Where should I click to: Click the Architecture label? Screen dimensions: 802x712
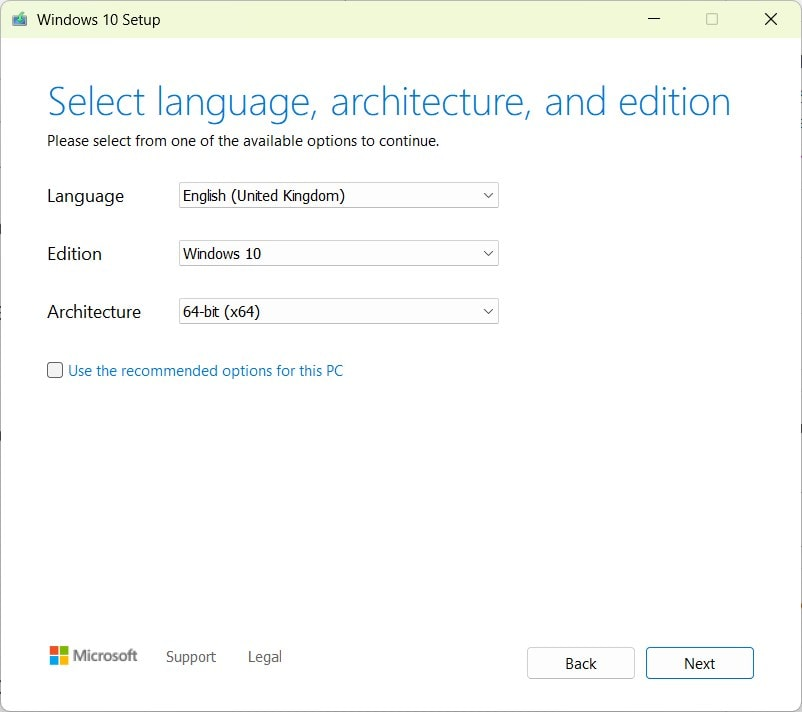tap(96, 311)
